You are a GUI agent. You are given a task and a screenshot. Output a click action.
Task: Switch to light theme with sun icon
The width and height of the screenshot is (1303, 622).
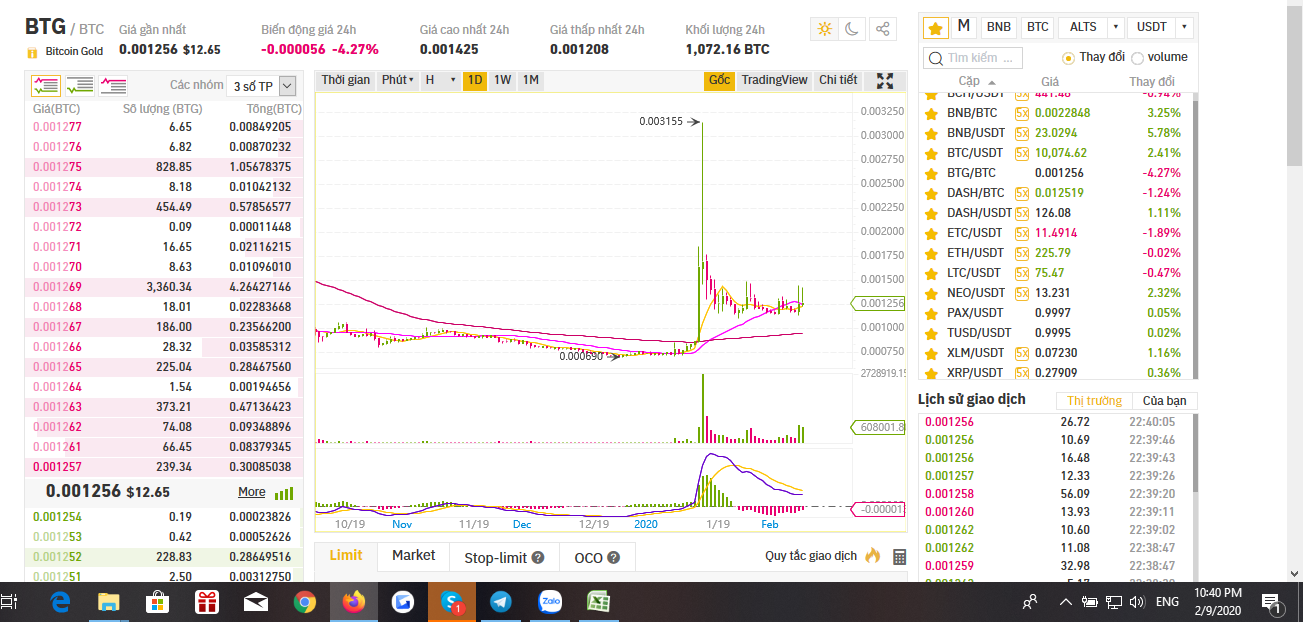pyautogui.click(x=825, y=29)
